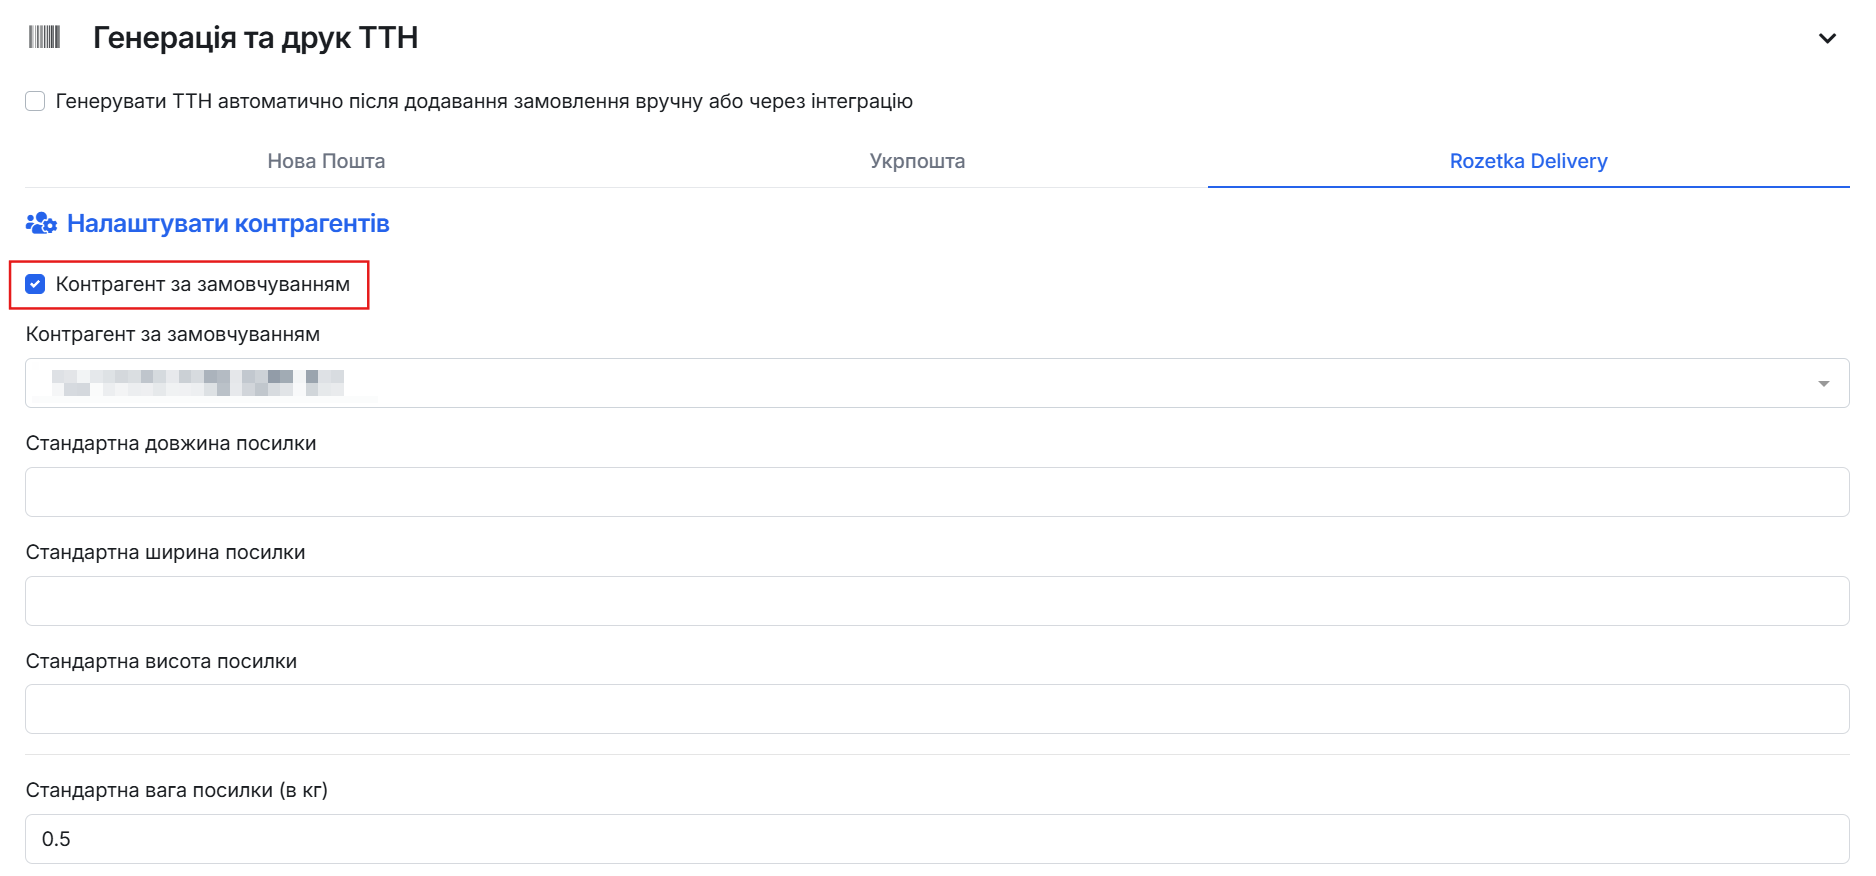Click the Генерація та друк ТТН heading
The height and width of the screenshot is (876, 1876).
[x=255, y=38]
